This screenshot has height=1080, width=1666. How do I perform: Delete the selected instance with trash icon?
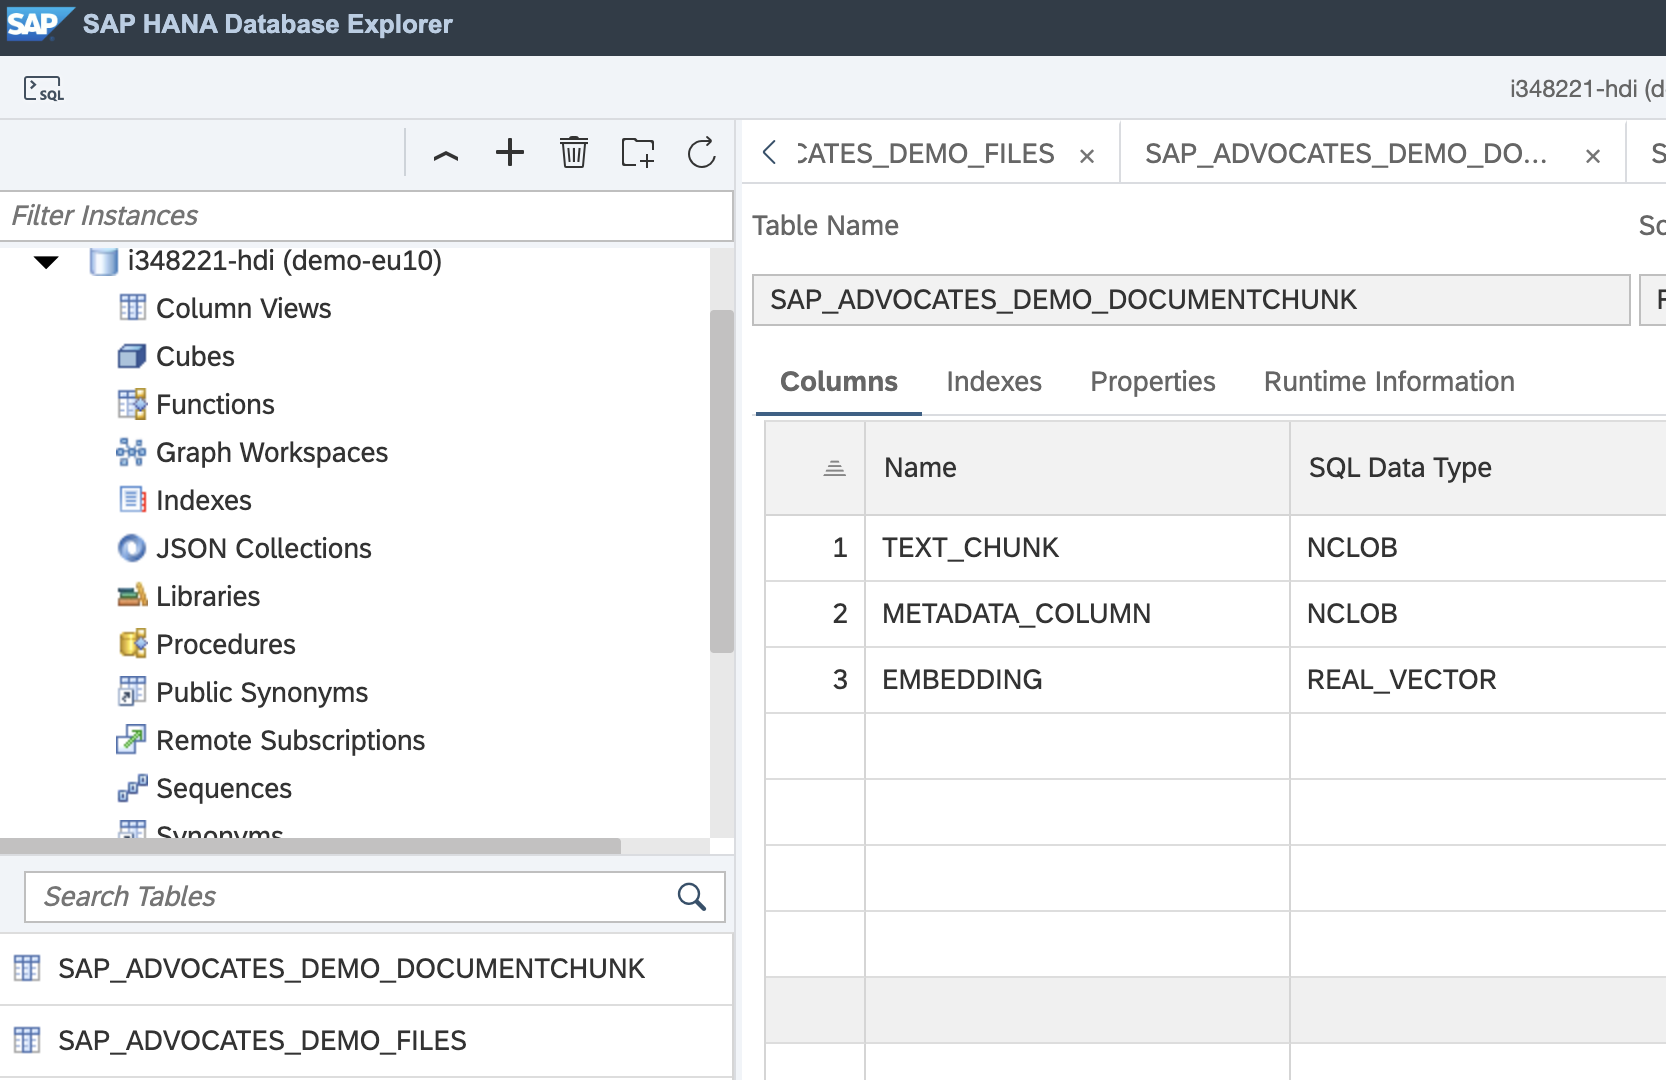pos(574,153)
